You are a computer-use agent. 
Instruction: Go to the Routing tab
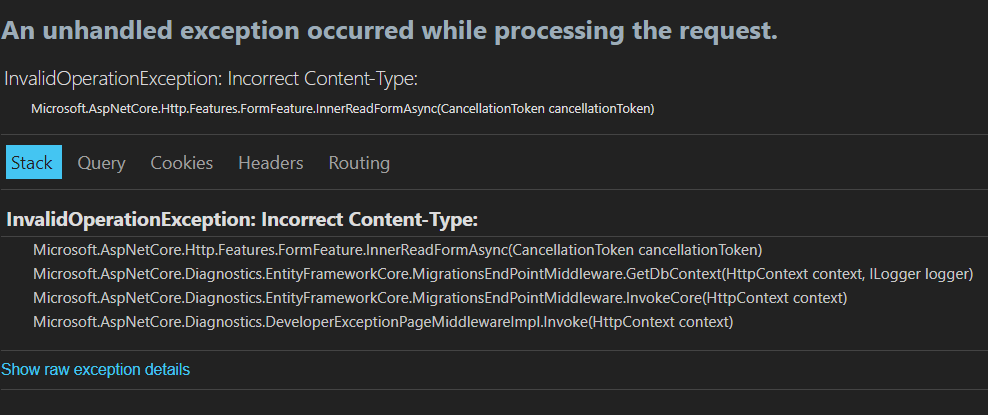tap(359, 162)
